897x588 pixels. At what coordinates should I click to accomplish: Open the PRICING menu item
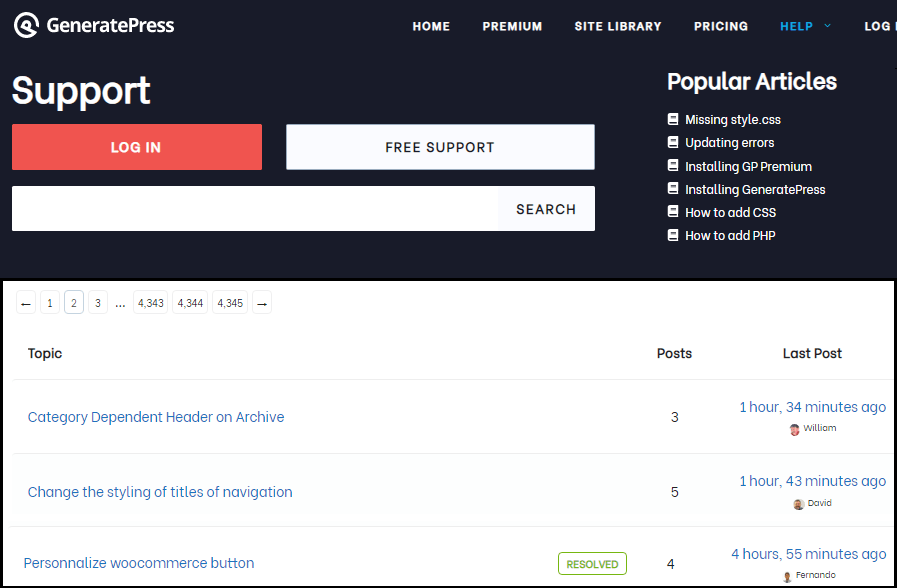click(x=721, y=26)
